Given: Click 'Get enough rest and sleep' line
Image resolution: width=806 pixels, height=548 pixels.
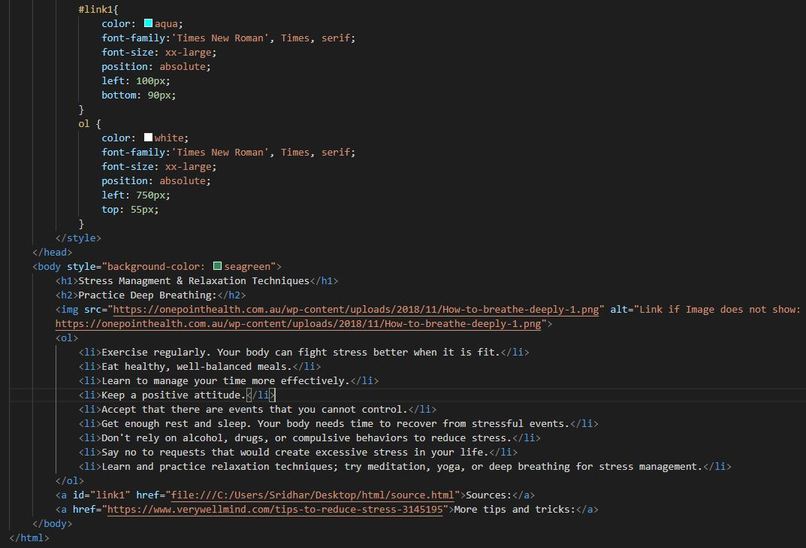Looking at the screenshot, I should pyautogui.click(x=338, y=424).
